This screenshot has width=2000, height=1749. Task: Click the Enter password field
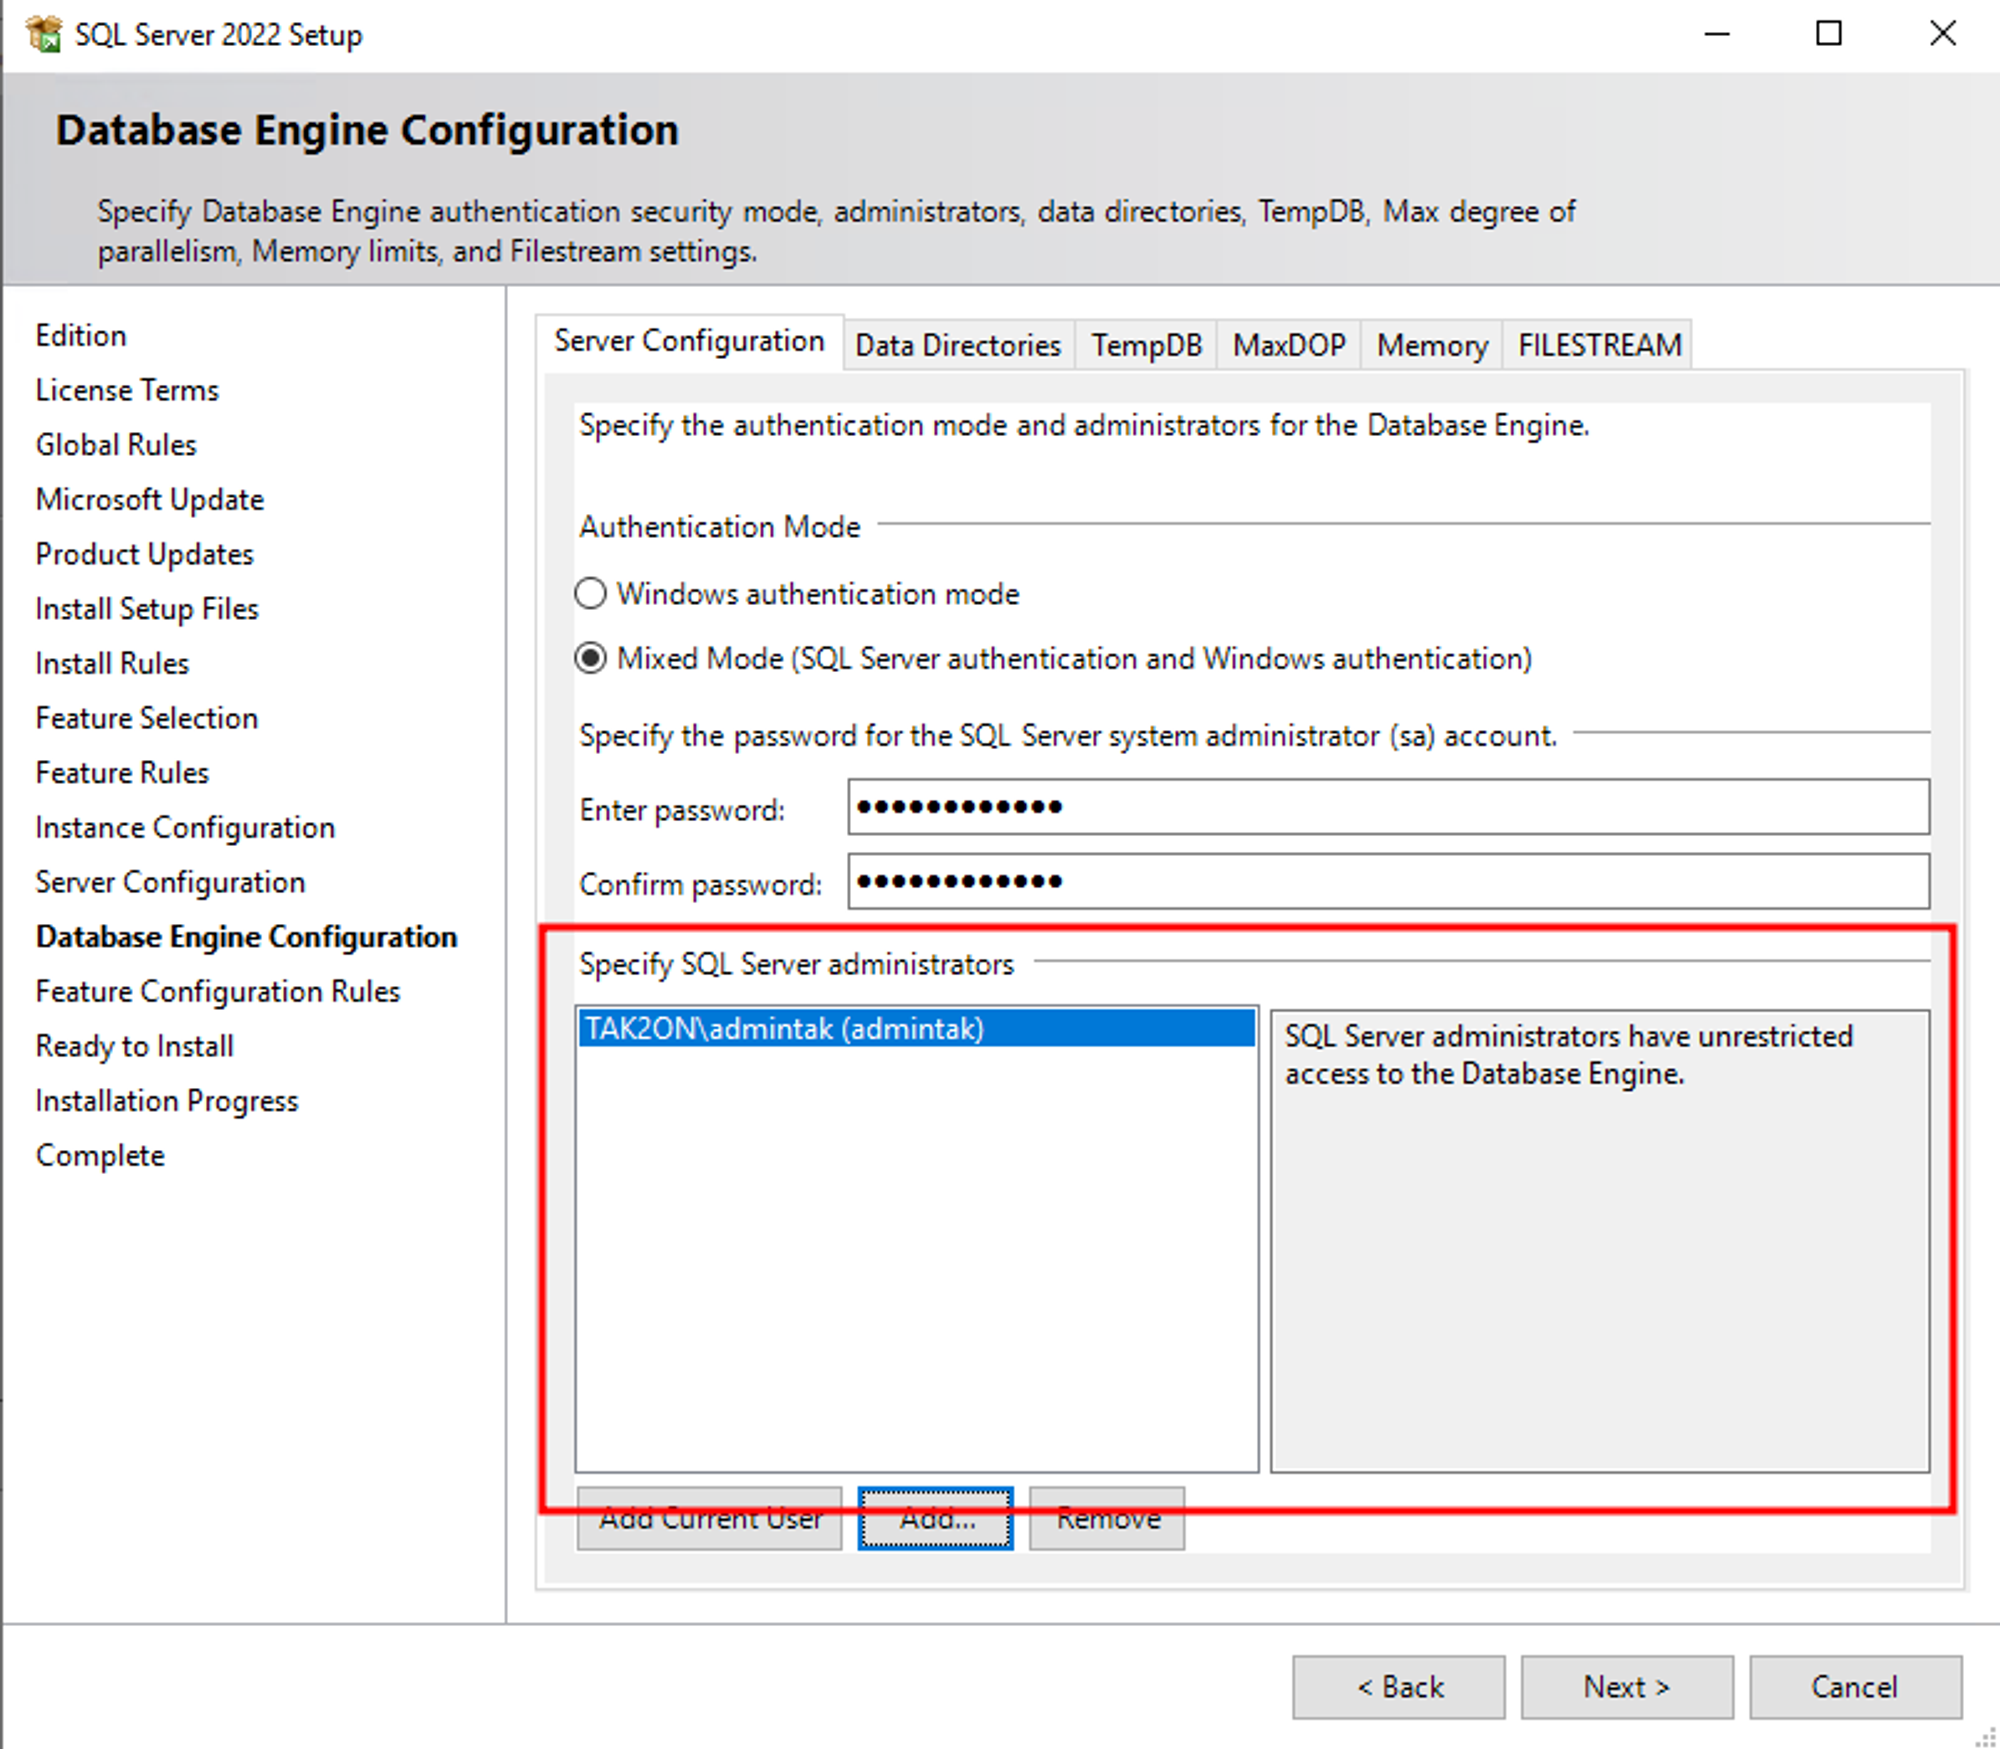click(x=1388, y=807)
